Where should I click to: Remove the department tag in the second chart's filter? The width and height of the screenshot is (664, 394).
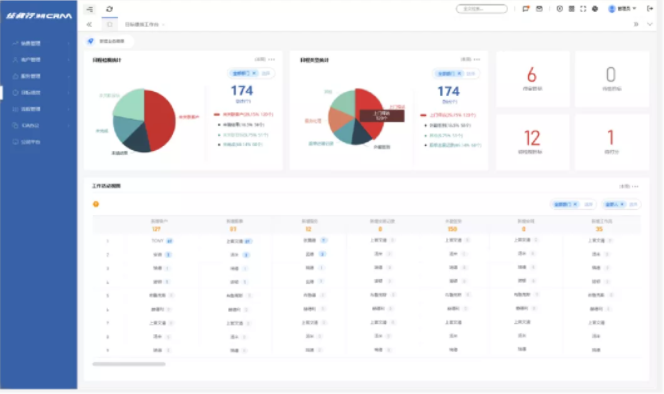(x=459, y=74)
